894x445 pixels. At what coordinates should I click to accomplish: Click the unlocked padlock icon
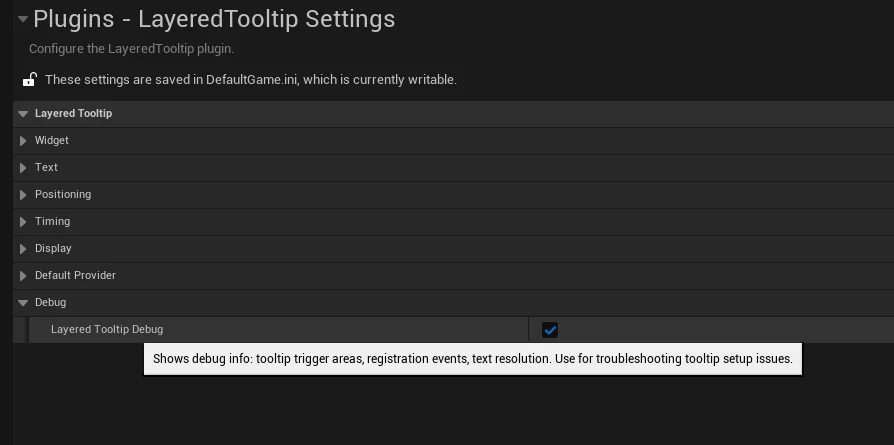tap(30, 79)
